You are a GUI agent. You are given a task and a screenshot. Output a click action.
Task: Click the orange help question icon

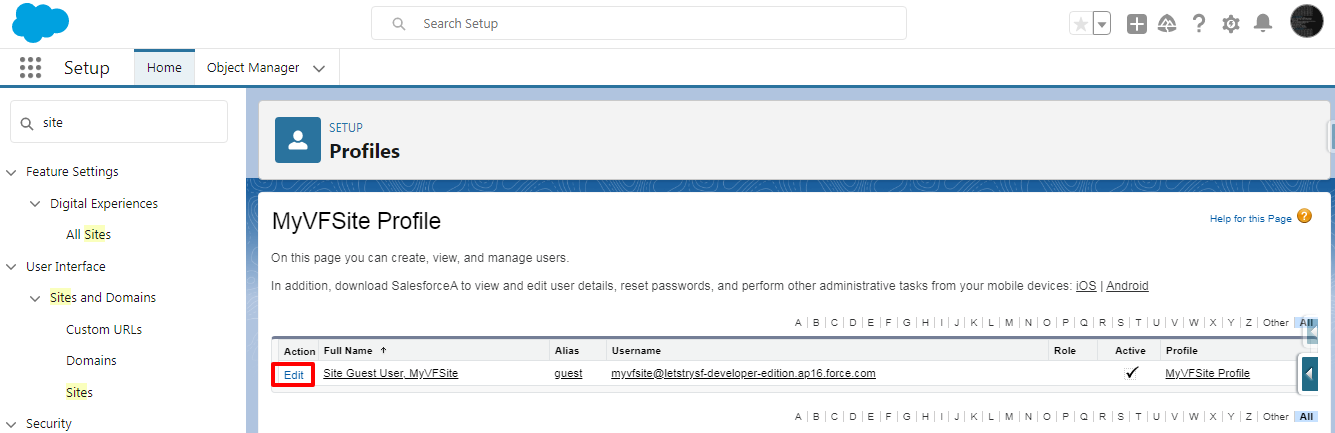1304,216
